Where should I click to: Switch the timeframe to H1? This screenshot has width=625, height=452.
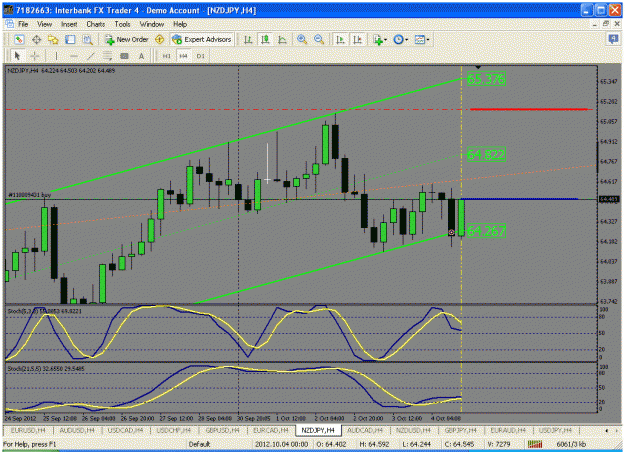point(167,56)
